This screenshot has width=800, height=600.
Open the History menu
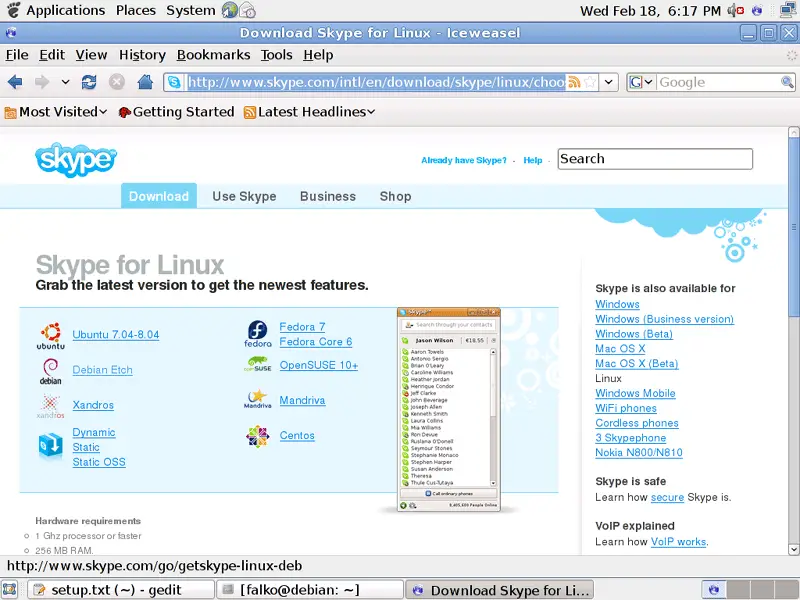click(142, 55)
